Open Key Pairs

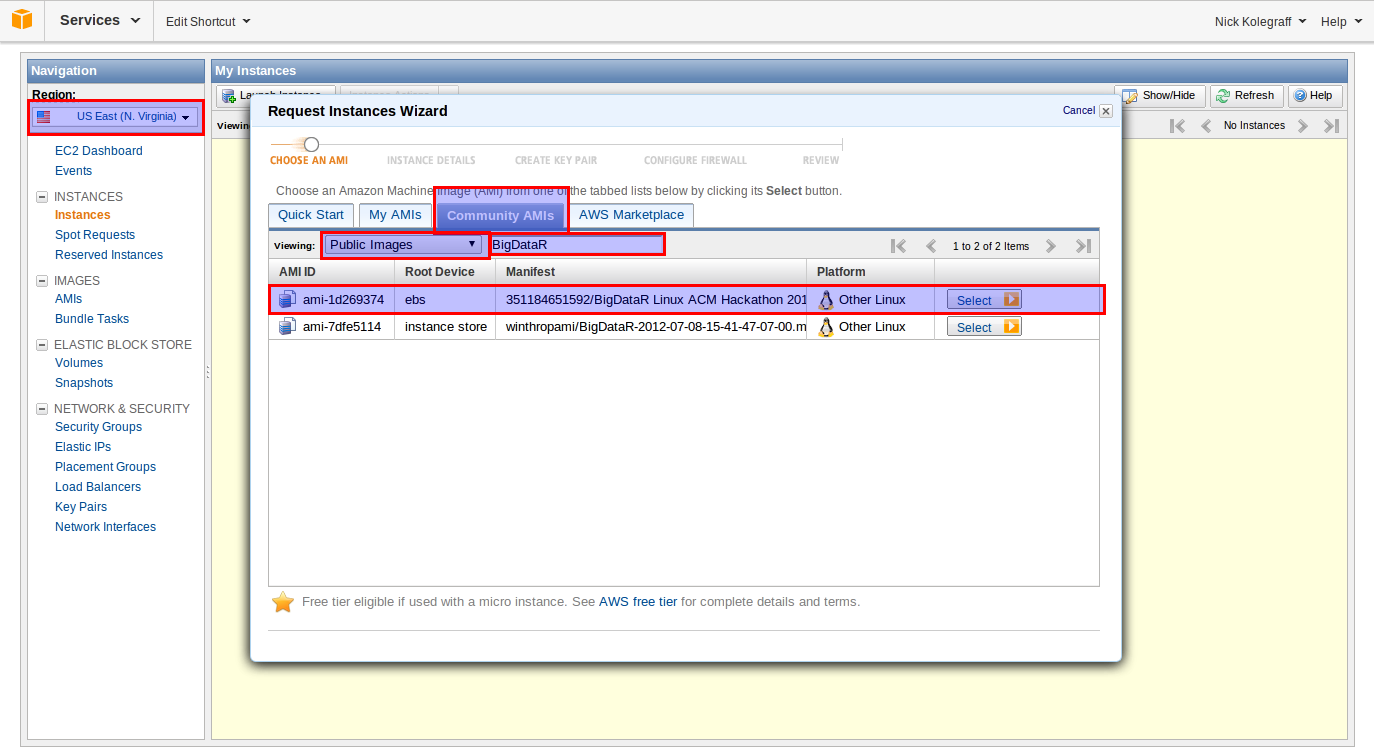coord(81,507)
